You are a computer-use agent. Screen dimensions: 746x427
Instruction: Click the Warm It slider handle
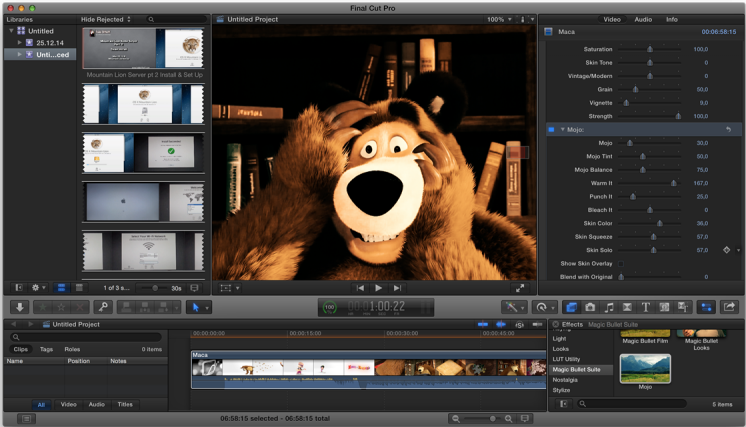click(674, 183)
